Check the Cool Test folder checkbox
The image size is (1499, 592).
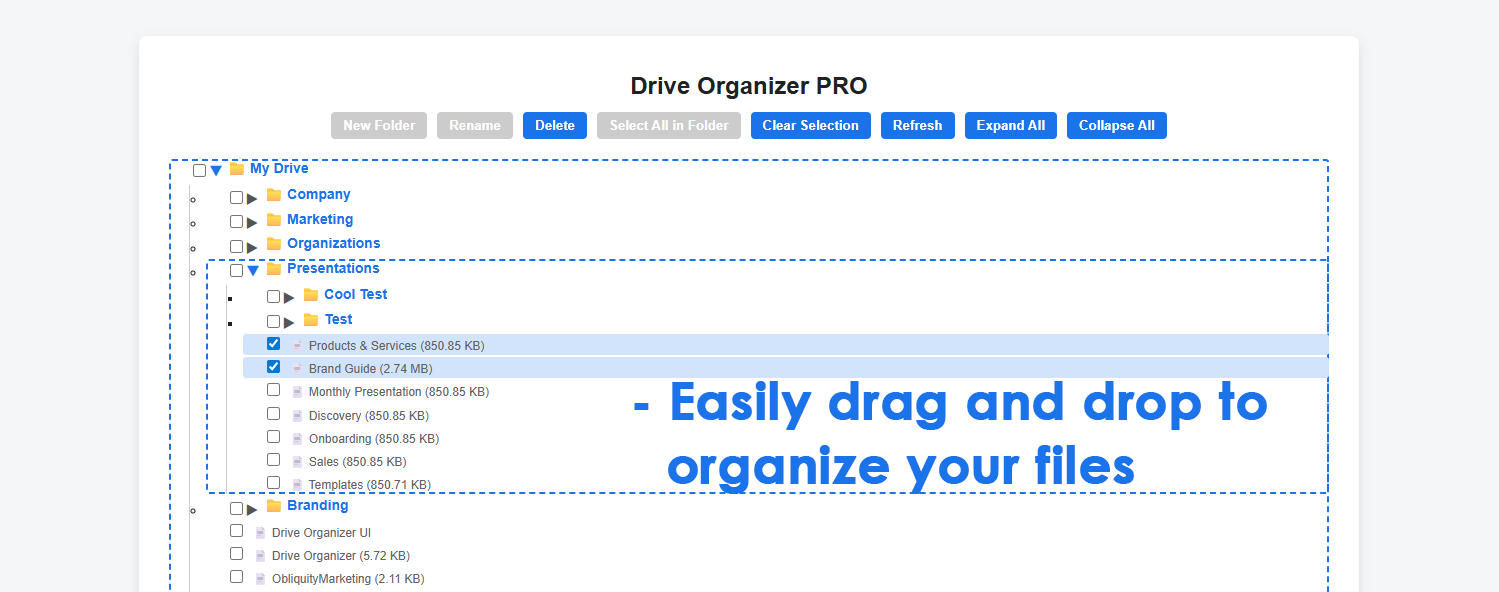tap(273, 296)
